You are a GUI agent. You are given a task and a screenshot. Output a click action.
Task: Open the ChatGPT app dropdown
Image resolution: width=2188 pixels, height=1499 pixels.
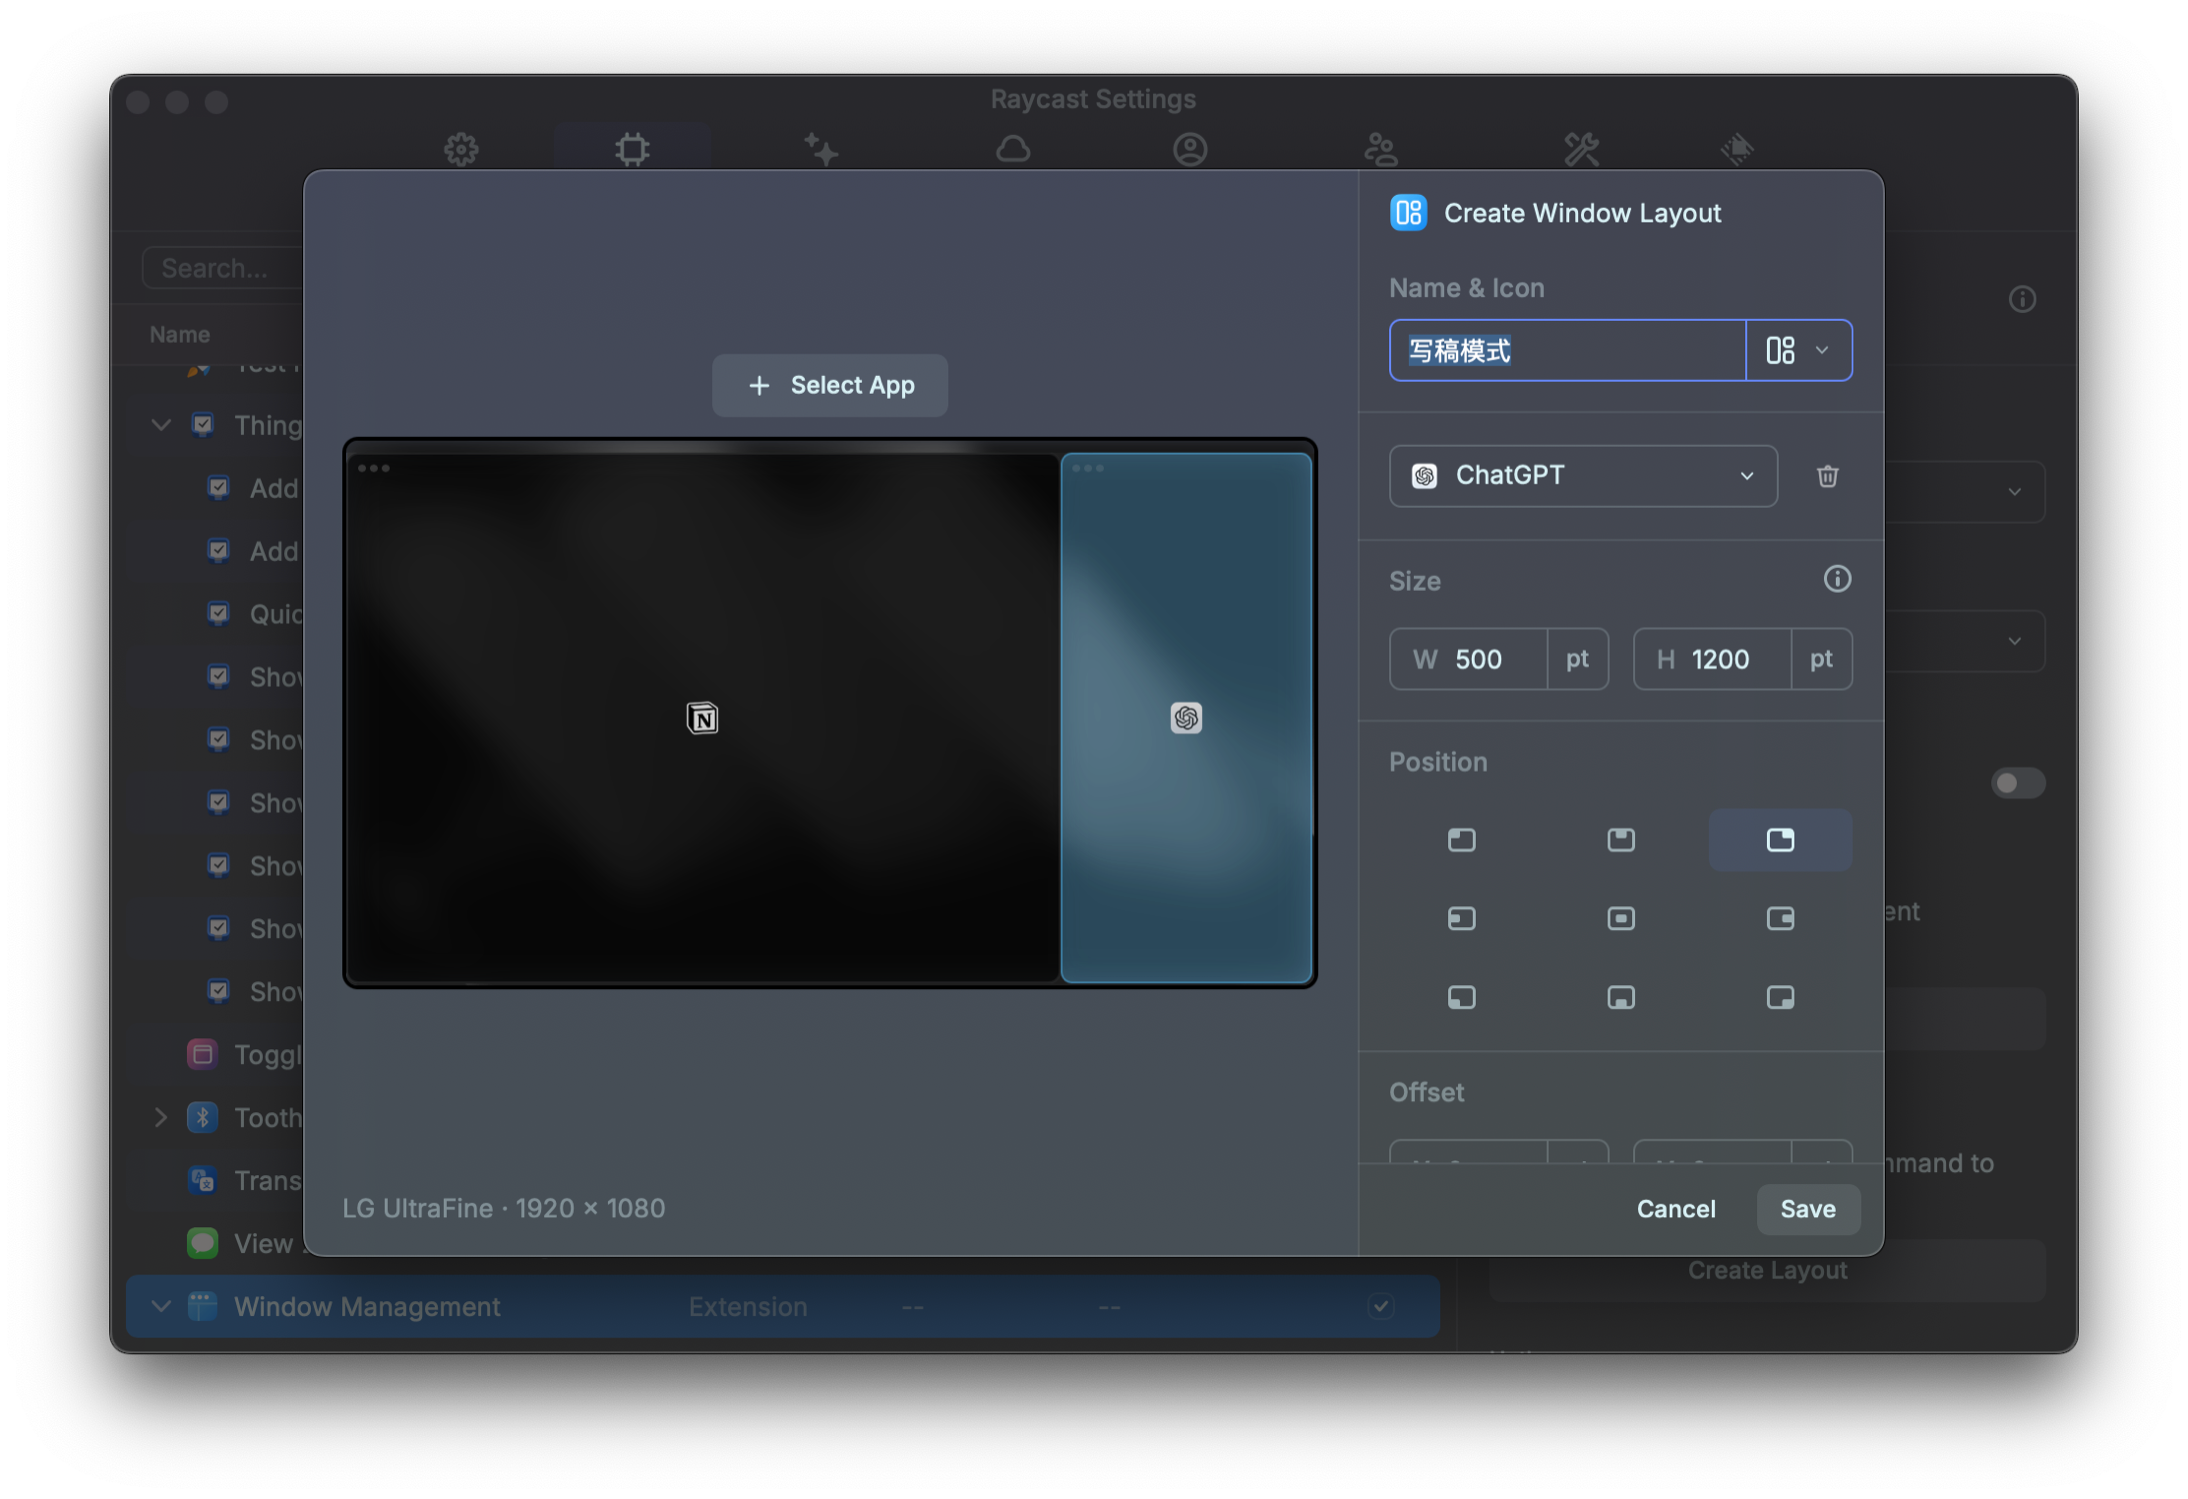point(1582,476)
